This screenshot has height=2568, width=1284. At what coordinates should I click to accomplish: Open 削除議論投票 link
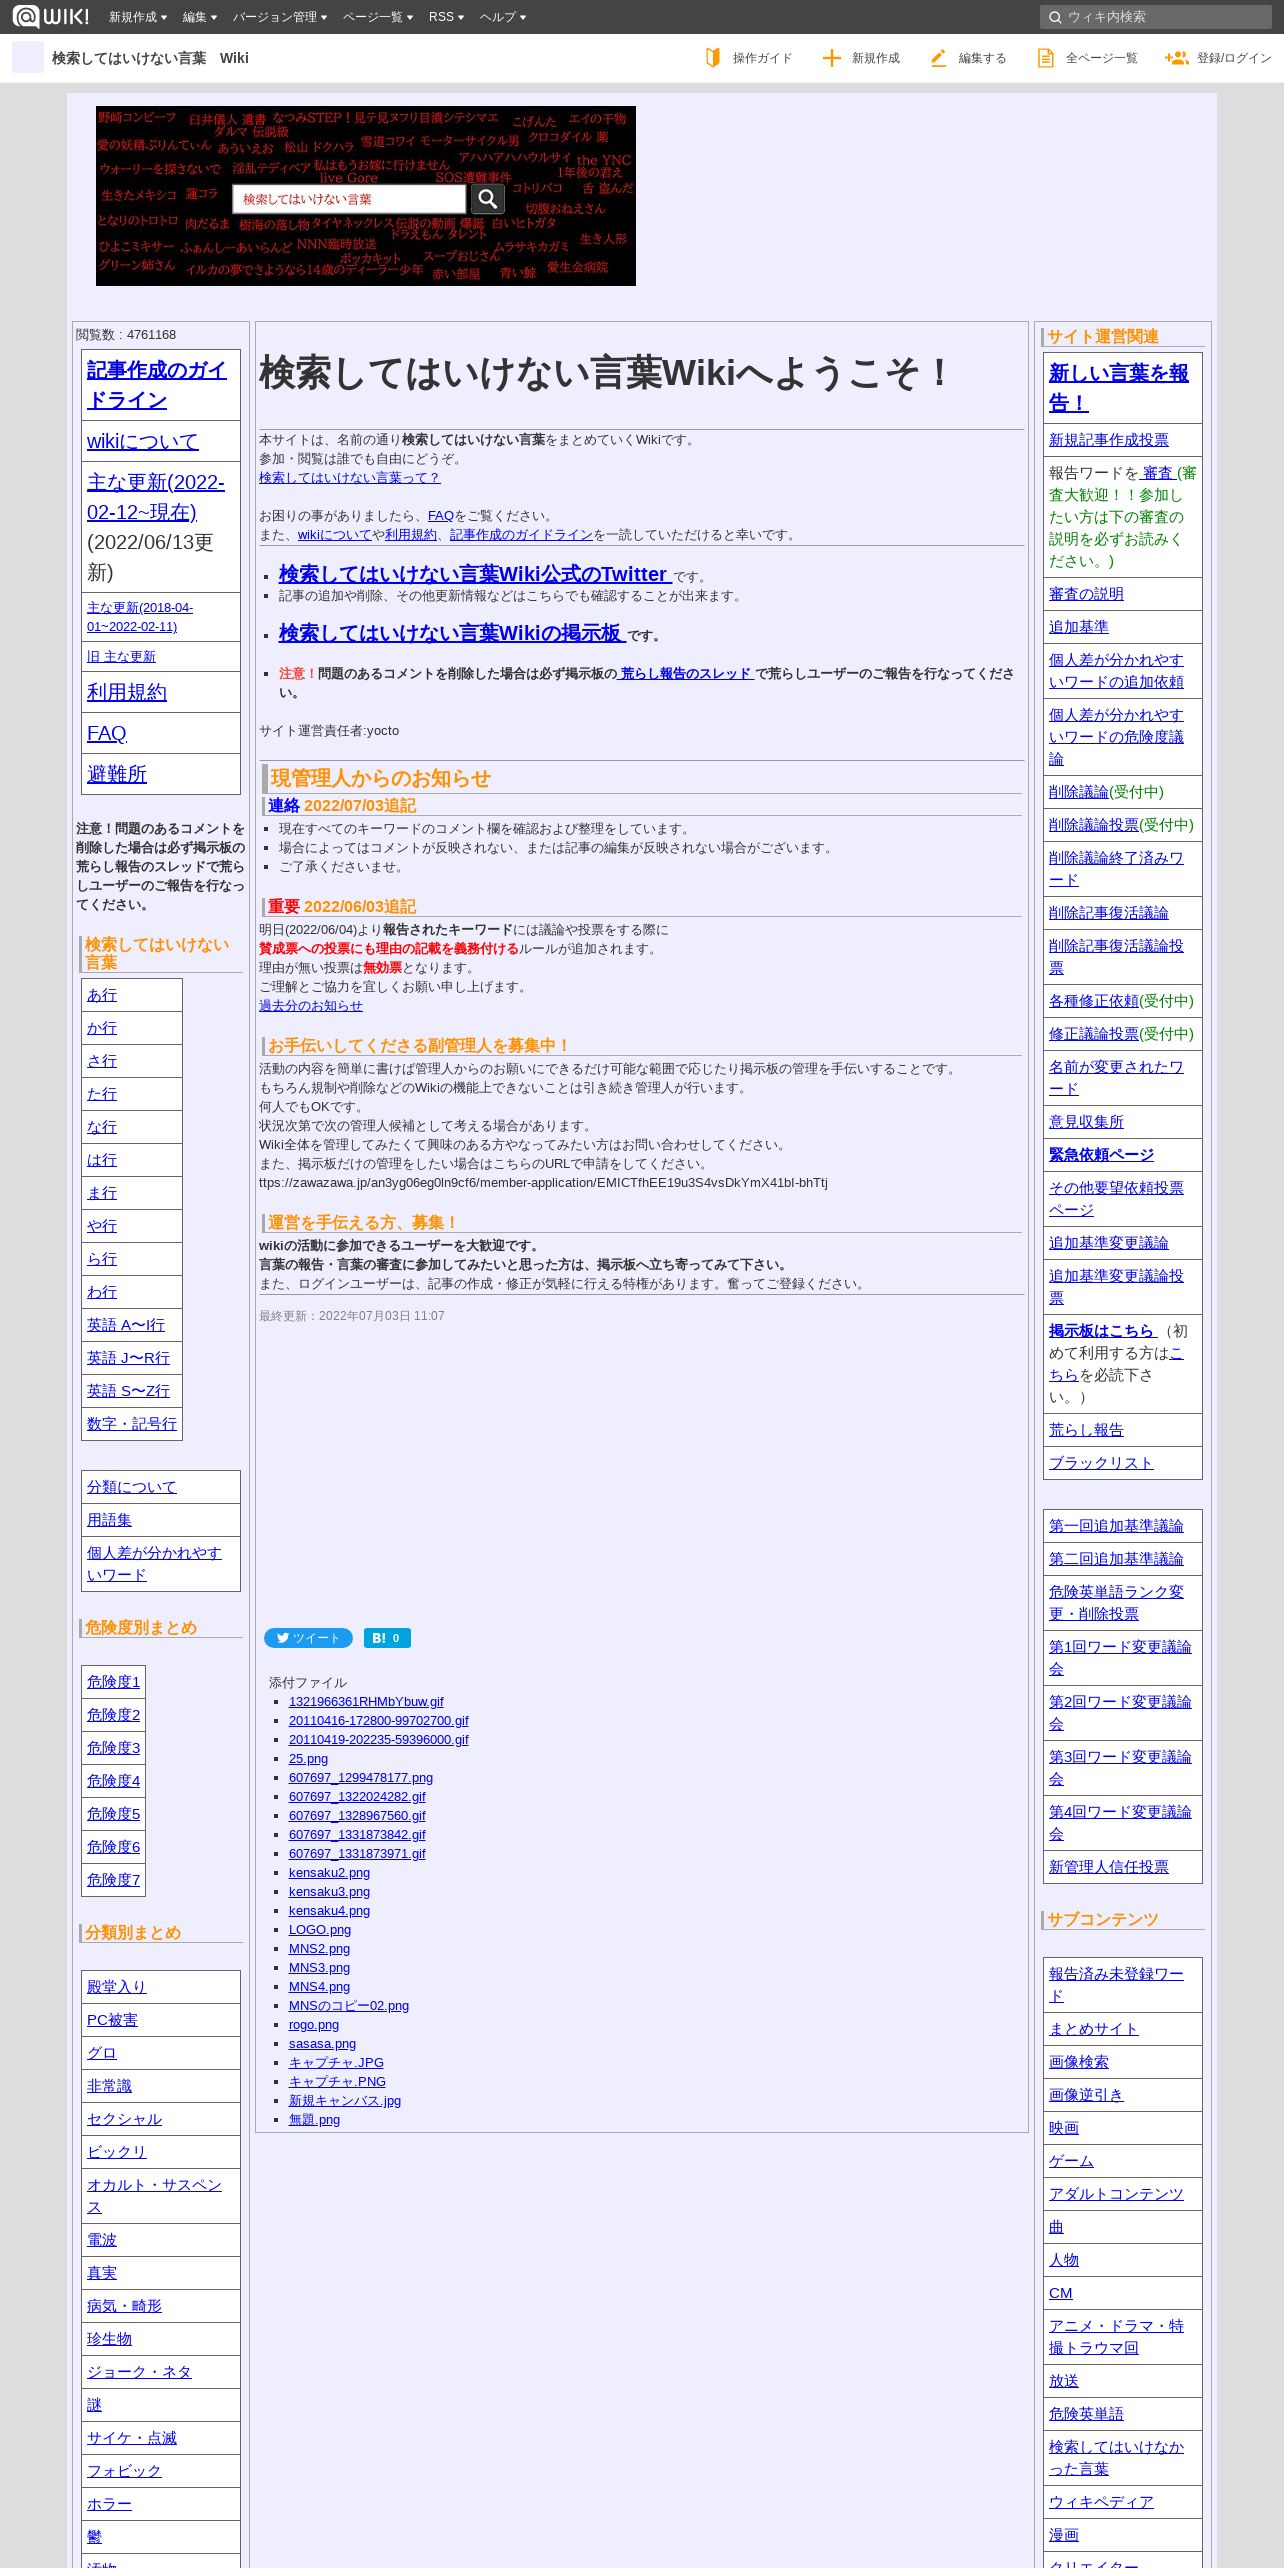[x=1093, y=825]
